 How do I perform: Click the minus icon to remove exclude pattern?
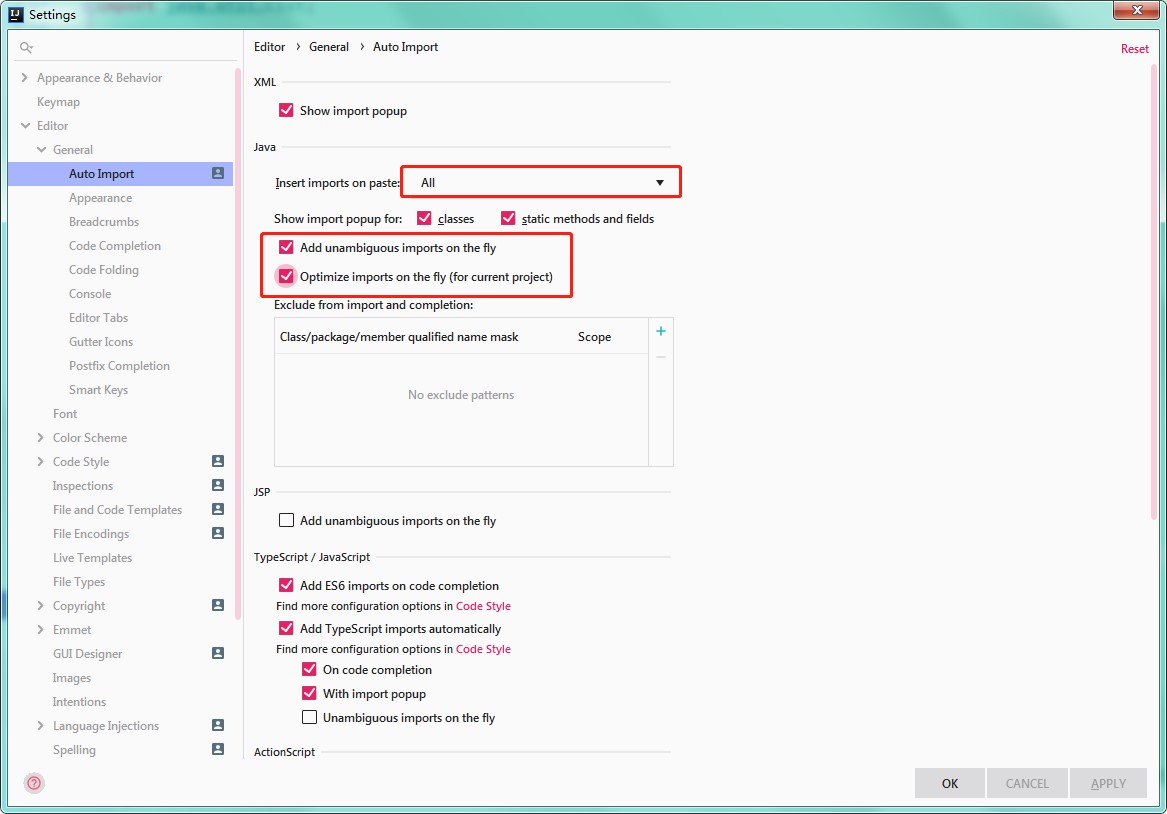pos(661,357)
